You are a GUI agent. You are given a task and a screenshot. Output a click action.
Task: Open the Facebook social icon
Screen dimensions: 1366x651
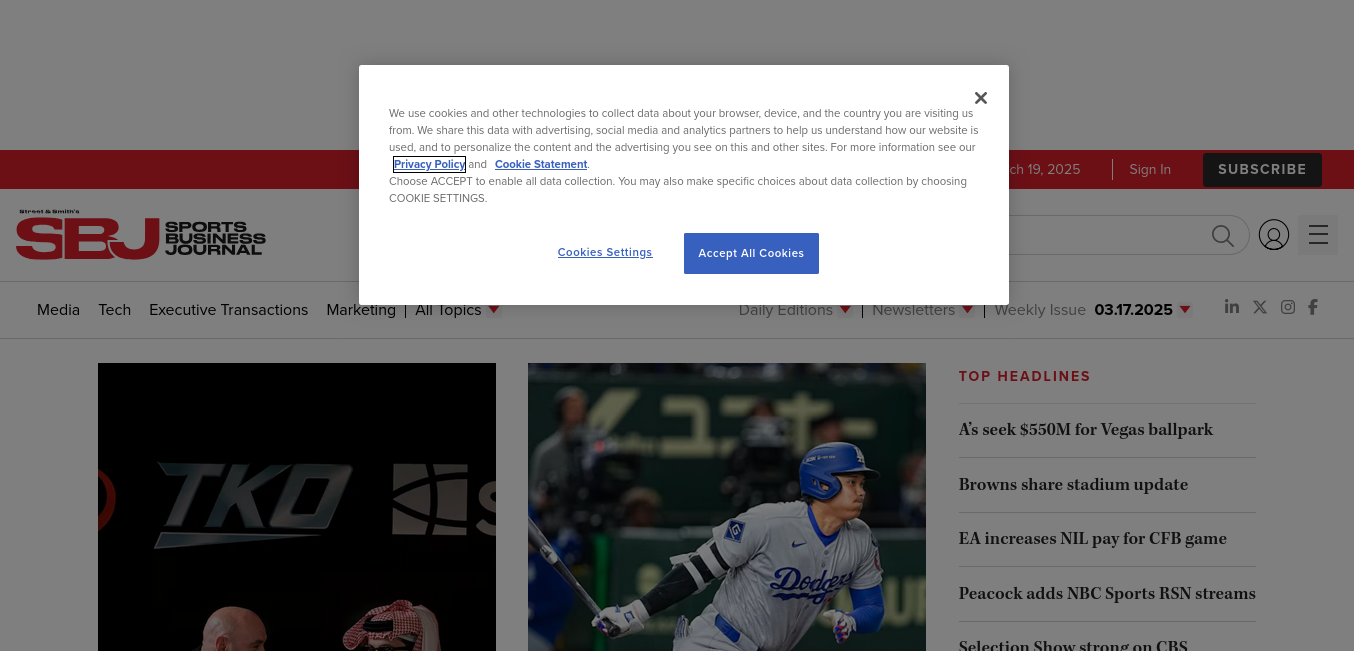coord(1313,307)
